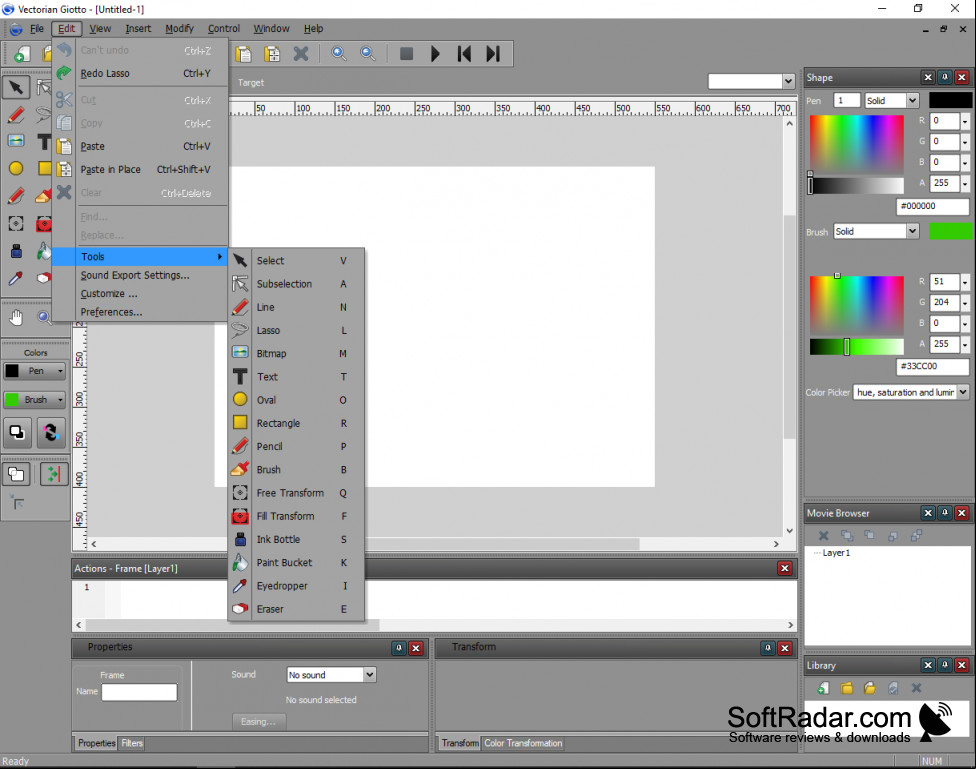Select Eraser from Tools submenu
The width and height of the screenshot is (976, 769).
[x=296, y=609]
